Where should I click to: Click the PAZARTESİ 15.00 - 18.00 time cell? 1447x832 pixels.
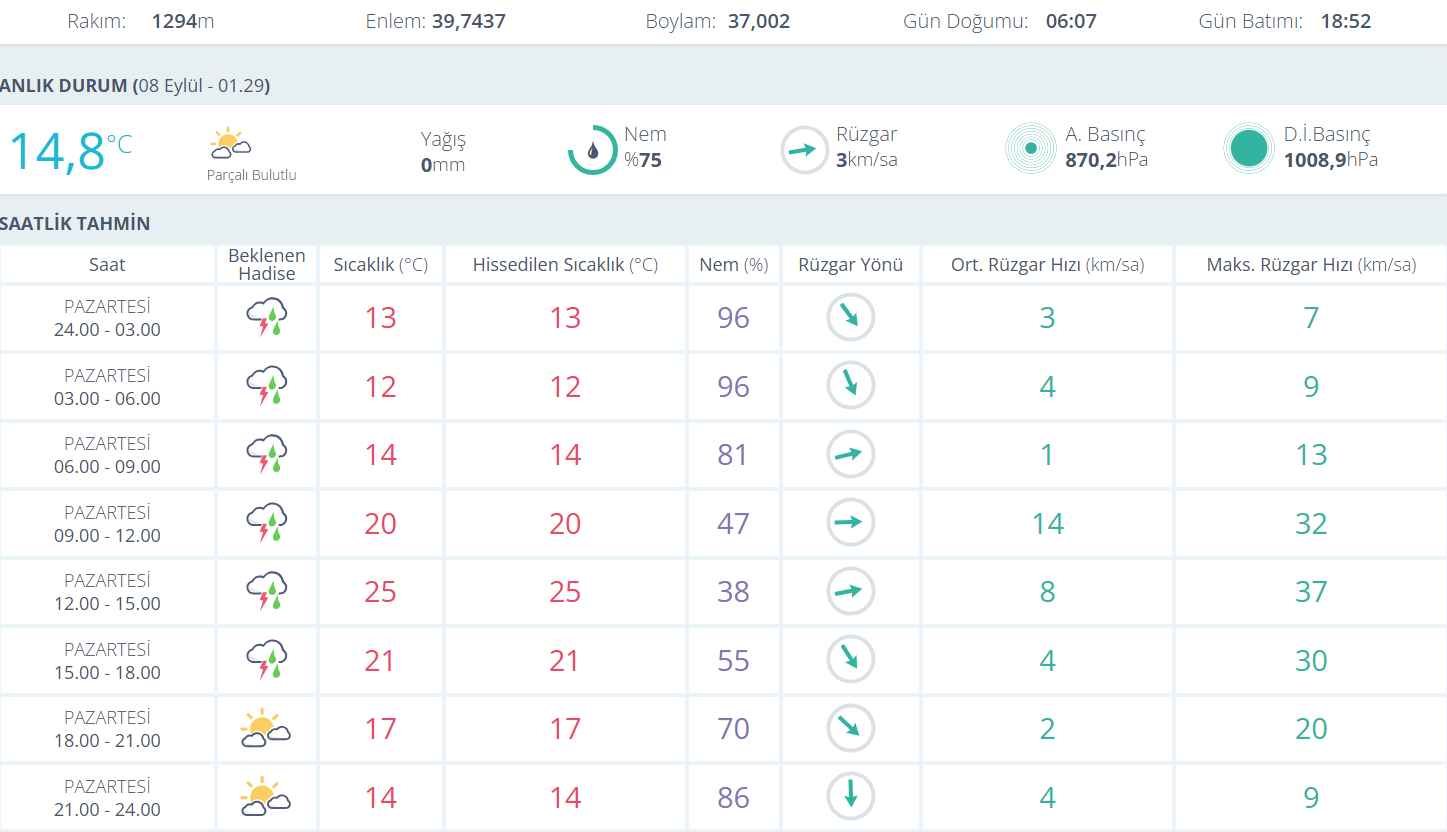pos(107,661)
